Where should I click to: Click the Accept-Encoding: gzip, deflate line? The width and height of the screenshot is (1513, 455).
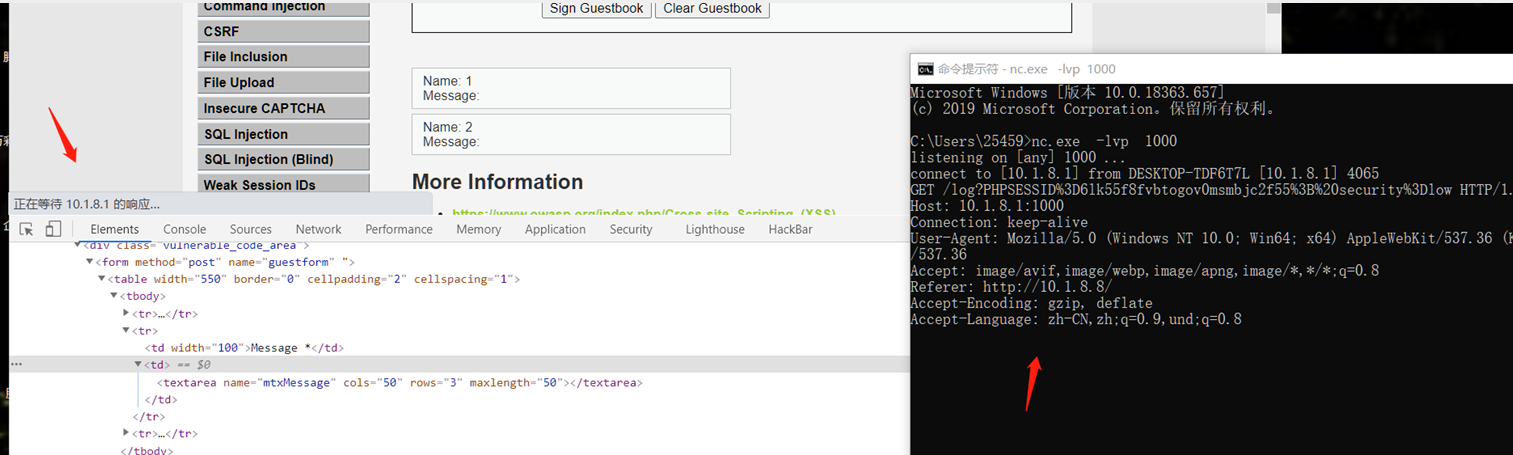click(1031, 303)
